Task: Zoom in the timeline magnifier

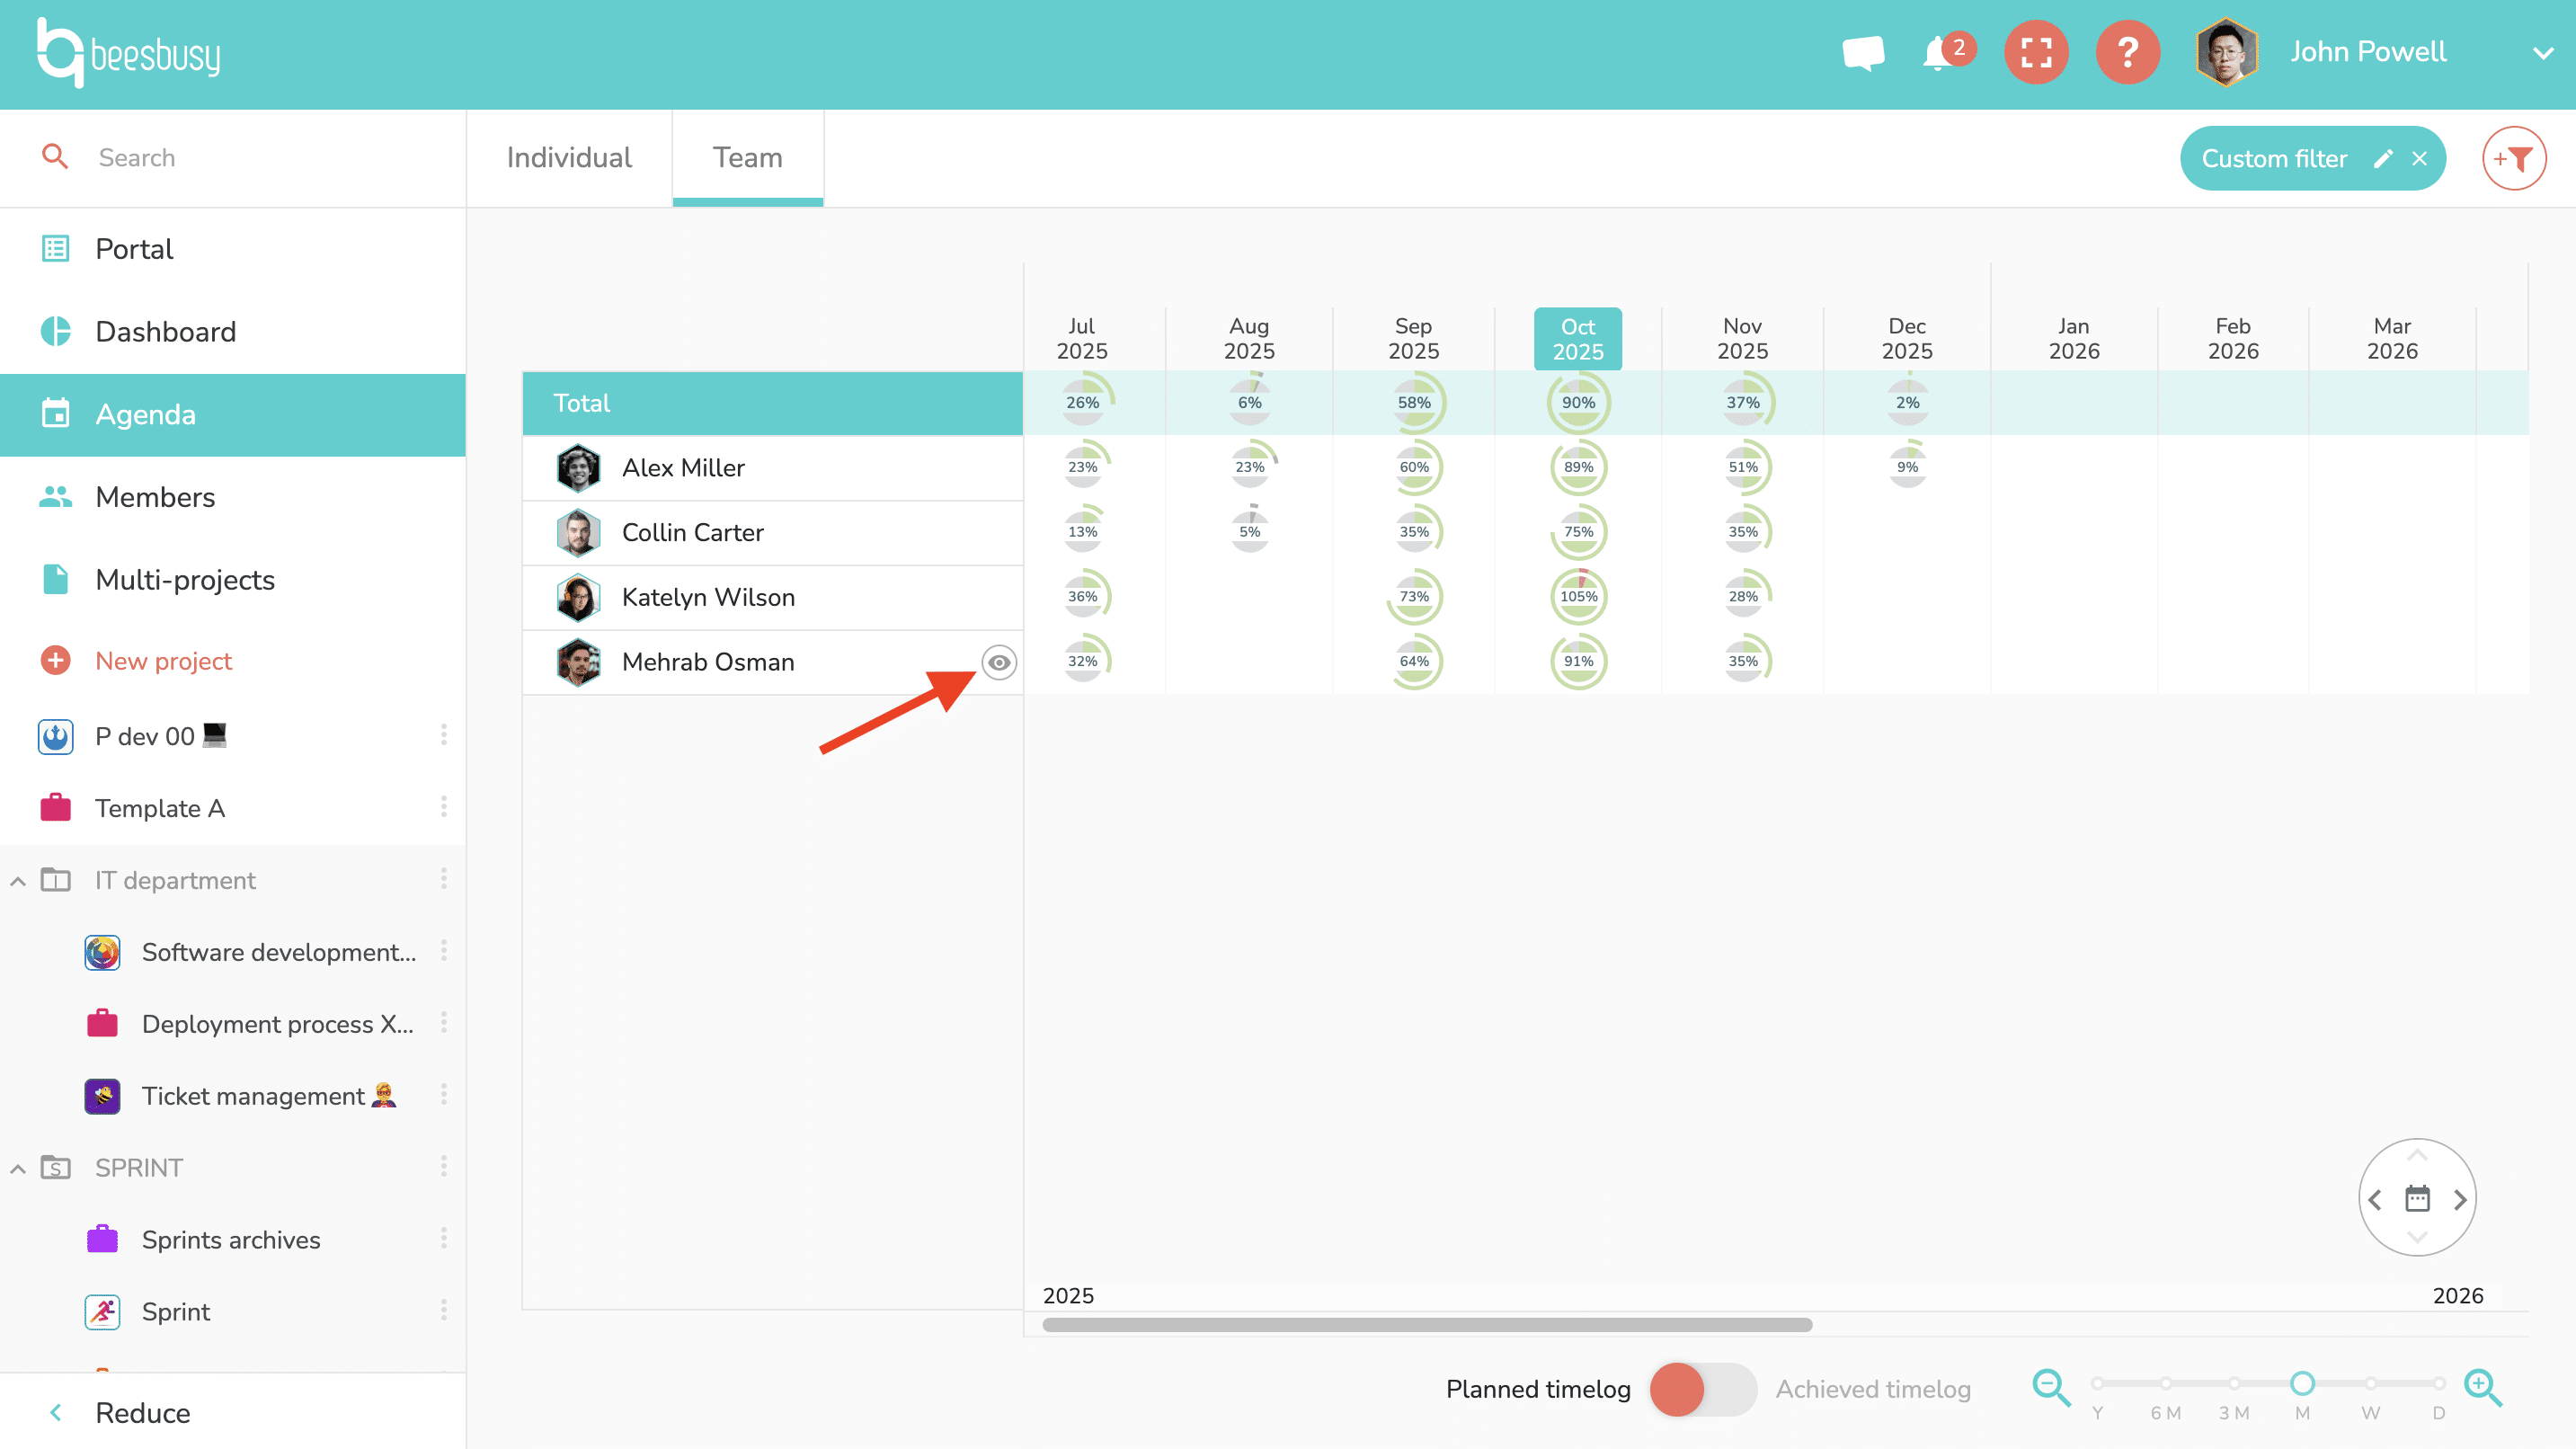Action: point(2483,1387)
